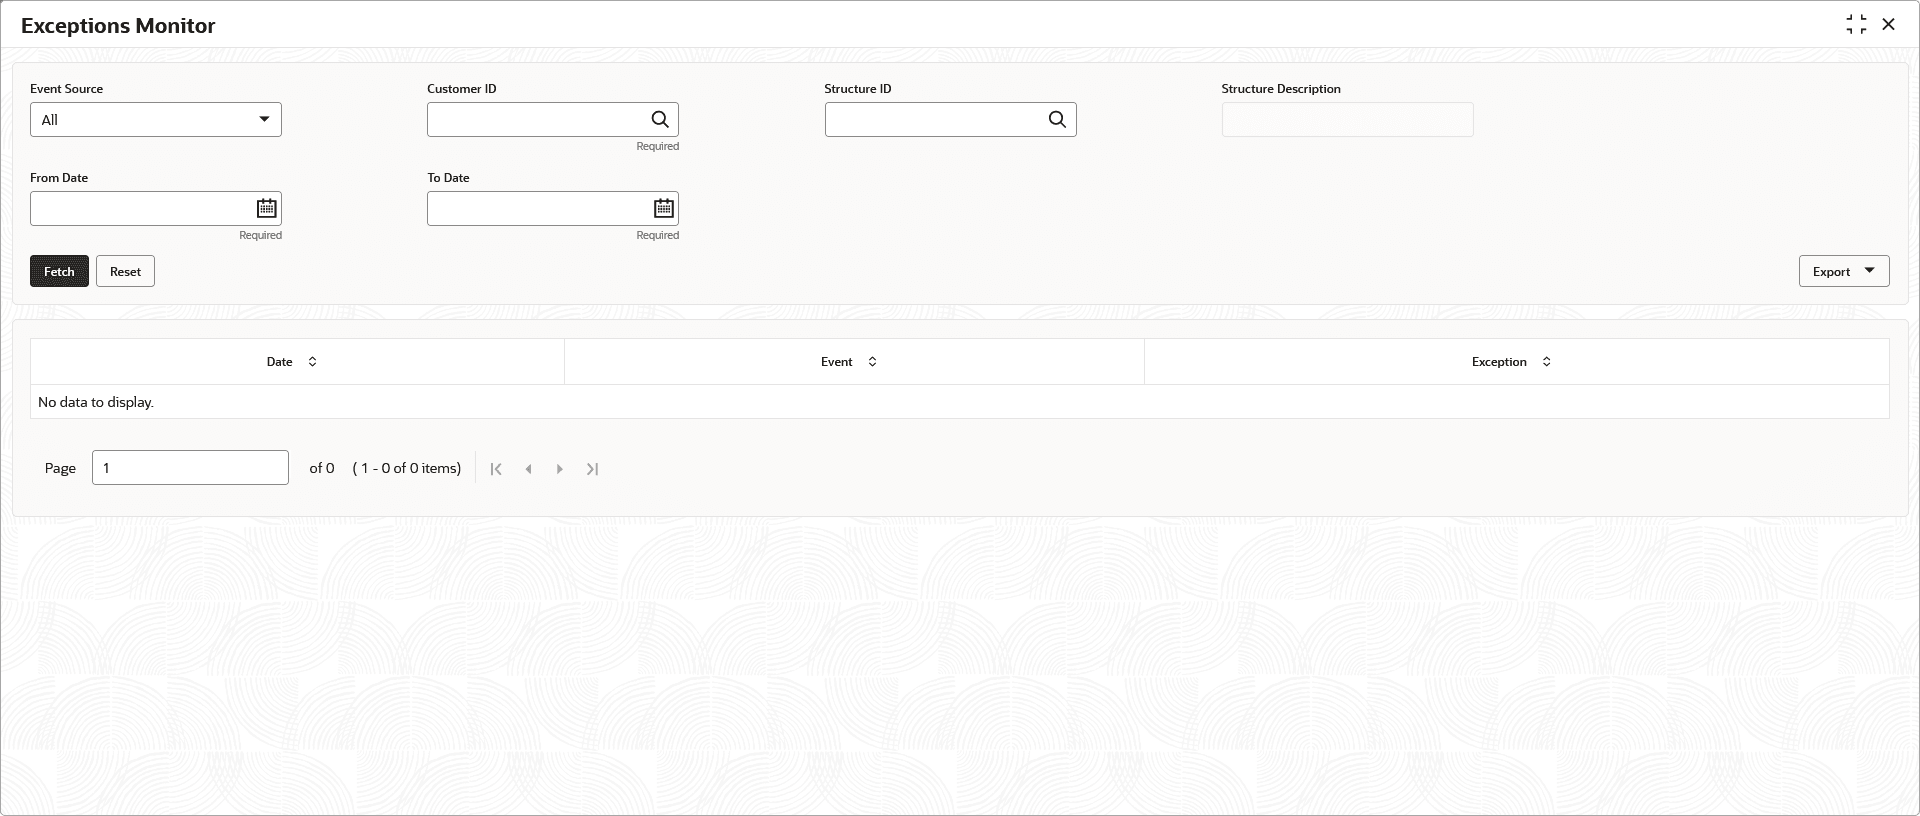1920x816 pixels.
Task: Sort the table by the Date column
Action: click(x=312, y=362)
